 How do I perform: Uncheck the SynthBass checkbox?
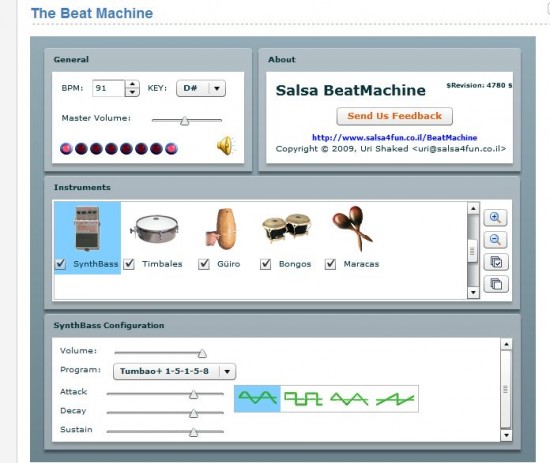point(60,264)
